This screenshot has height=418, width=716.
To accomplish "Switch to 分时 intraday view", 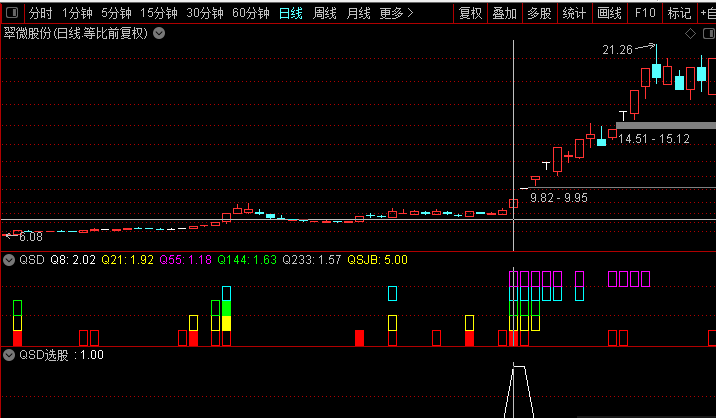I will (x=40, y=13).
